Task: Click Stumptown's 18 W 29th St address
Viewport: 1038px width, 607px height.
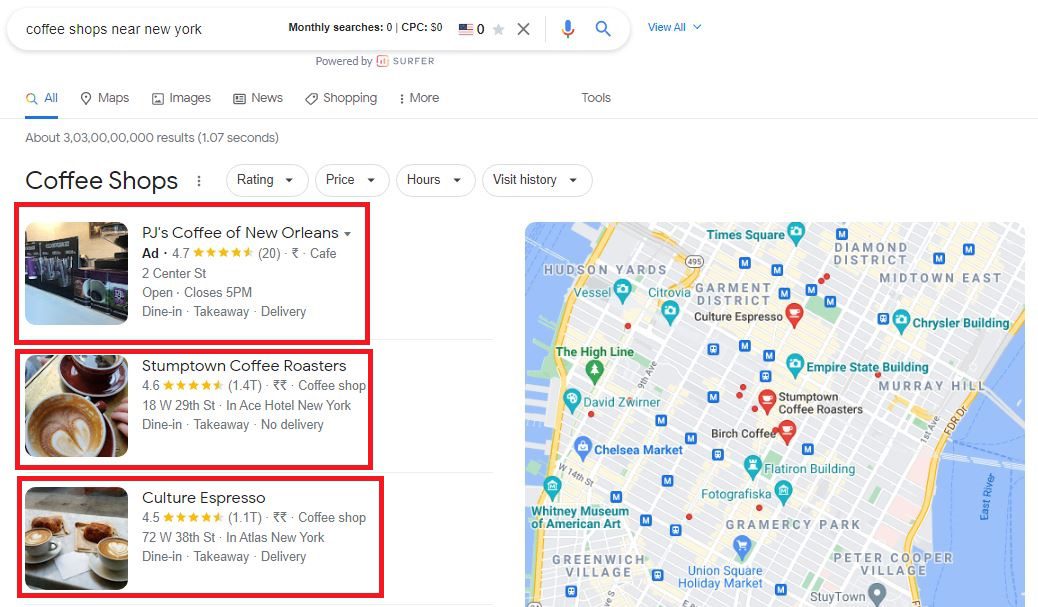Action: pos(179,405)
